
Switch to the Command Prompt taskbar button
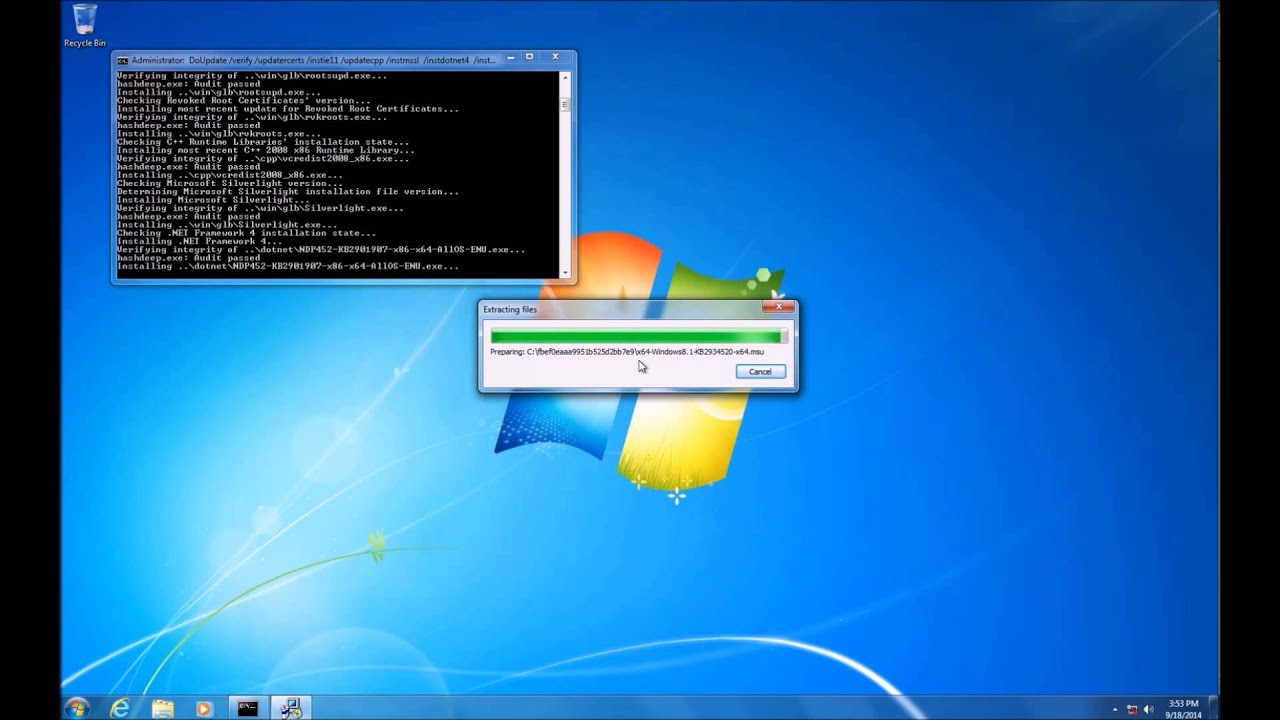(247, 708)
